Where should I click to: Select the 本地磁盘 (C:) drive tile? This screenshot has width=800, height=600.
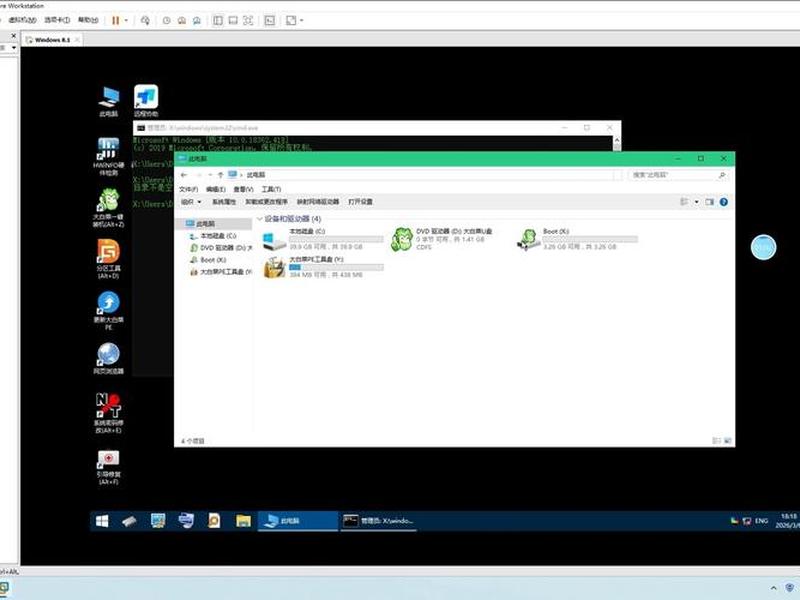pyautogui.click(x=323, y=239)
